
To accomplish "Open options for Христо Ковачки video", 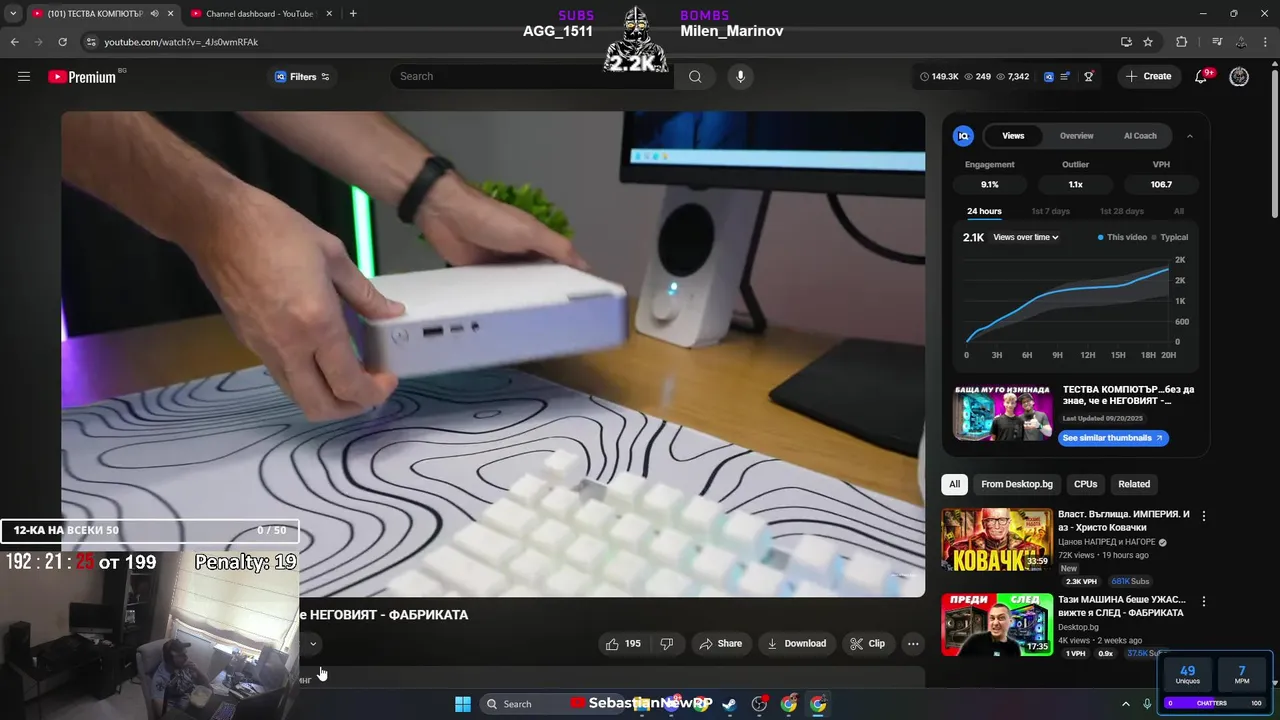I will (1204, 516).
